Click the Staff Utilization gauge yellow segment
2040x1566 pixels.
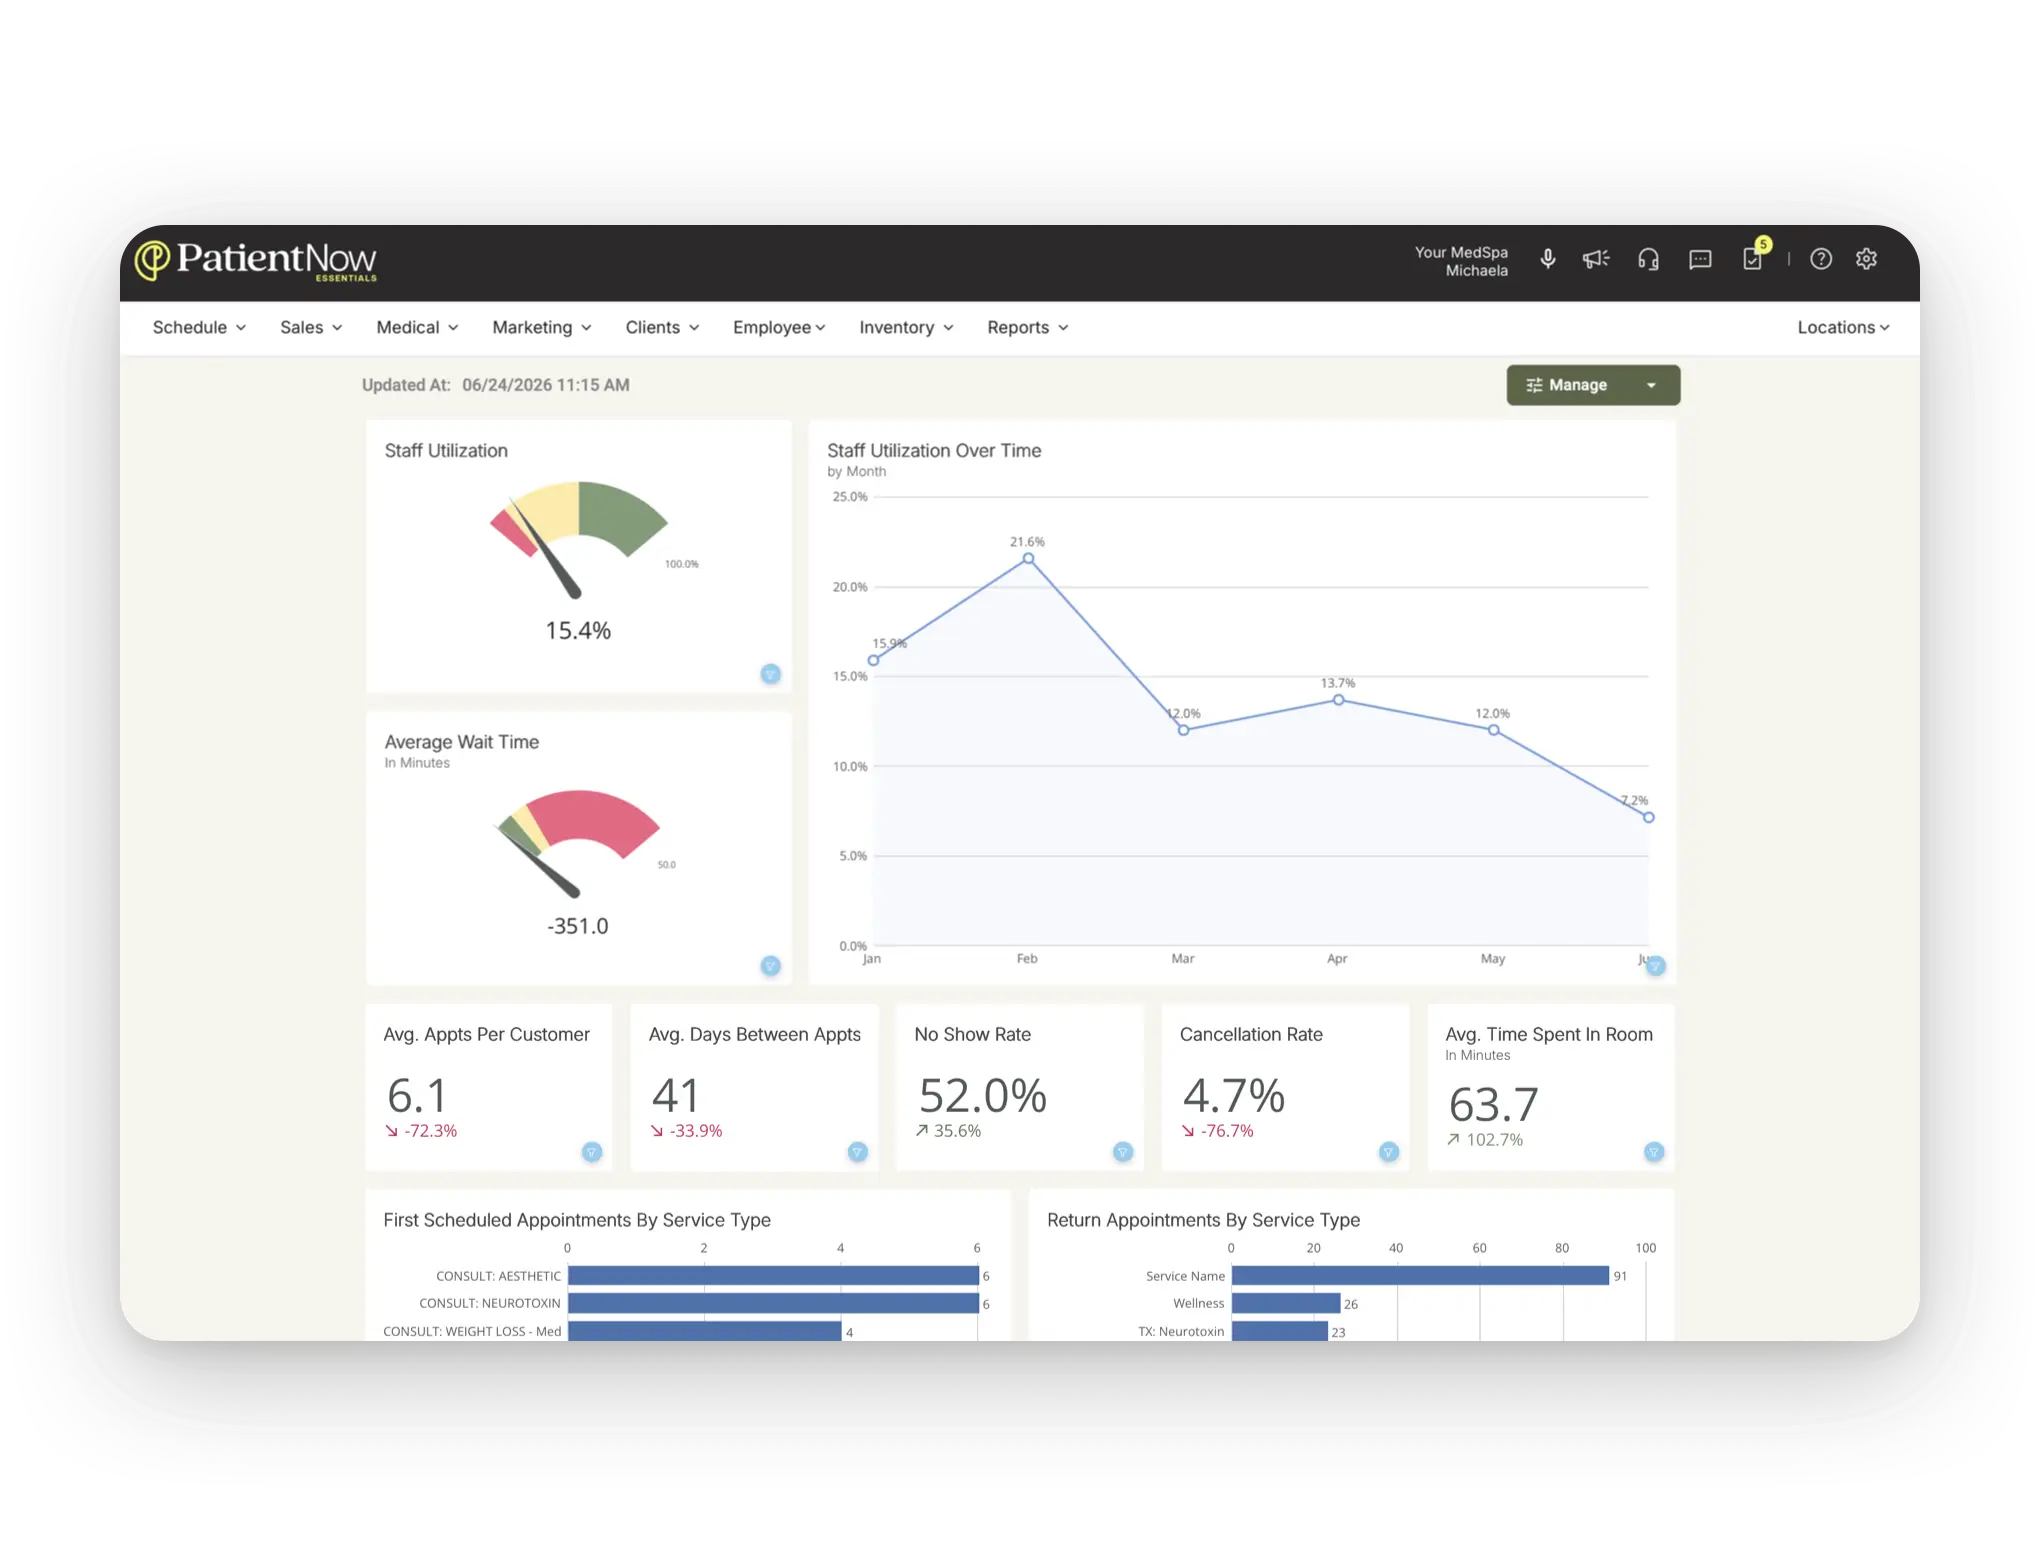tap(552, 511)
